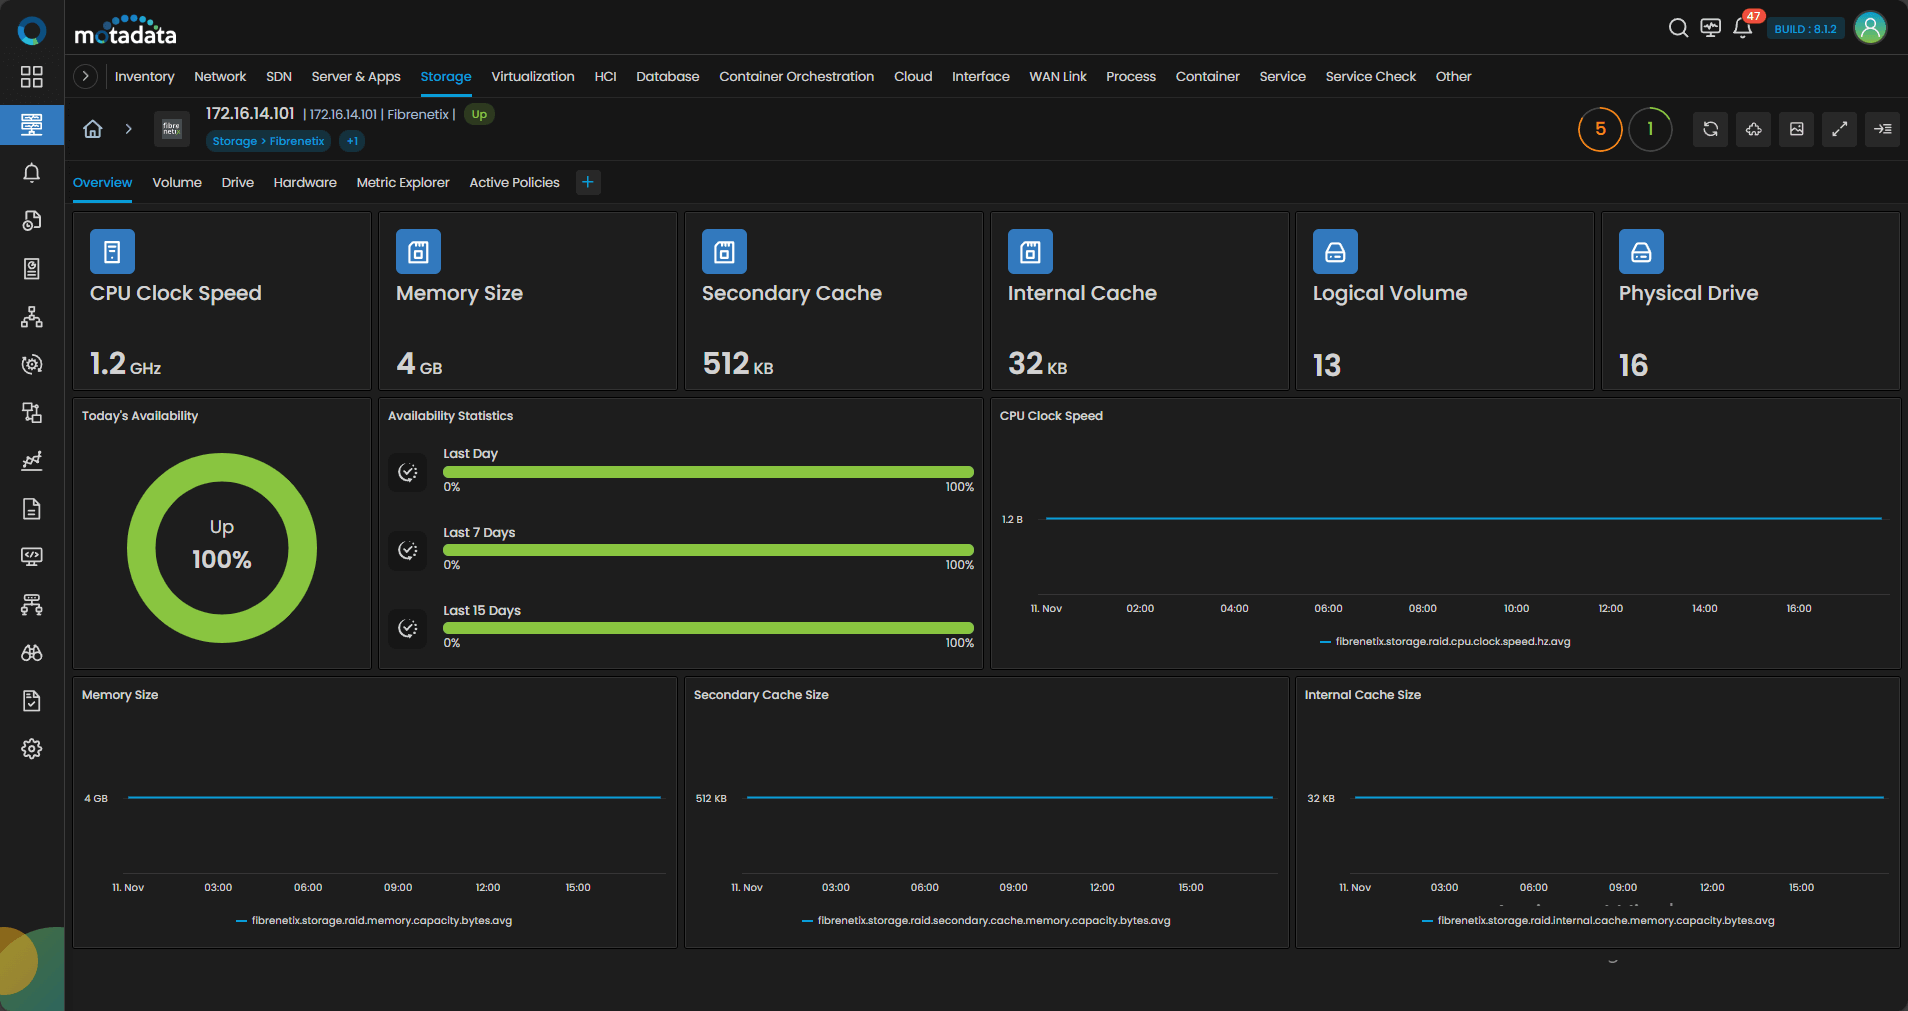
Task: Expand the +1 additional tags badge
Action: click(352, 141)
